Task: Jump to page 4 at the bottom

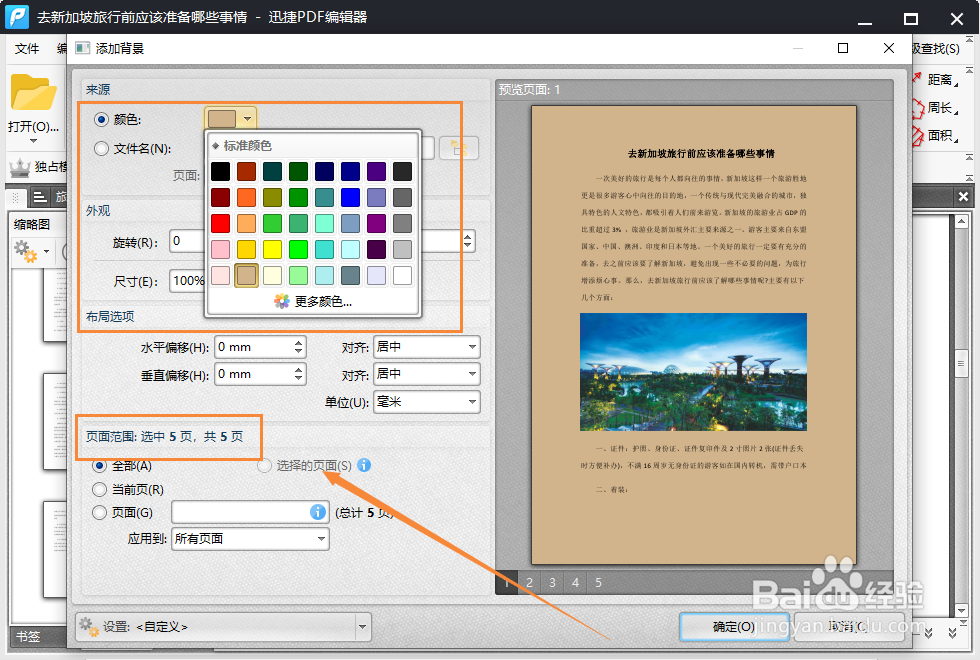Action: point(575,582)
